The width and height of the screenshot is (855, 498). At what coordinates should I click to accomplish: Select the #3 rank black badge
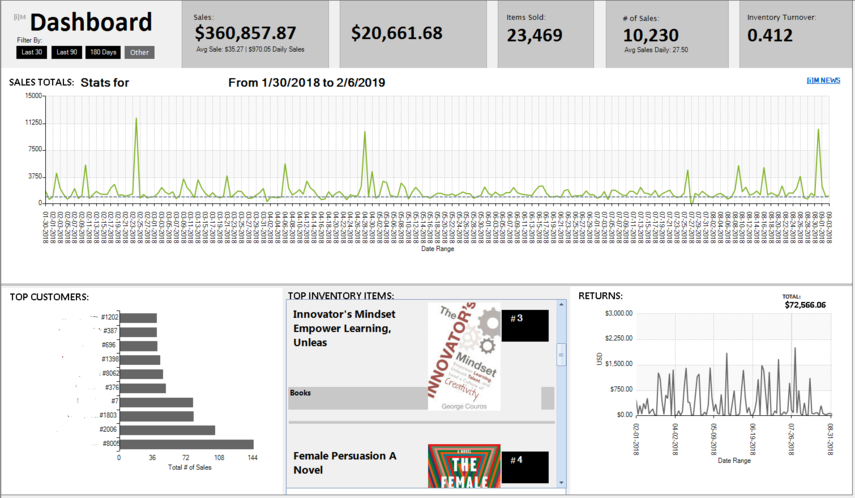(525, 326)
